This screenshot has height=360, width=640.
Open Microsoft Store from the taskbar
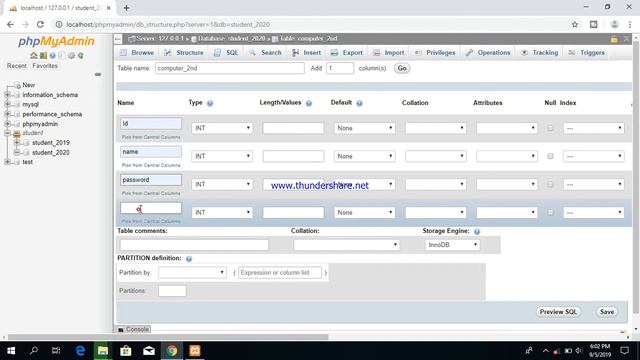(x=126, y=351)
